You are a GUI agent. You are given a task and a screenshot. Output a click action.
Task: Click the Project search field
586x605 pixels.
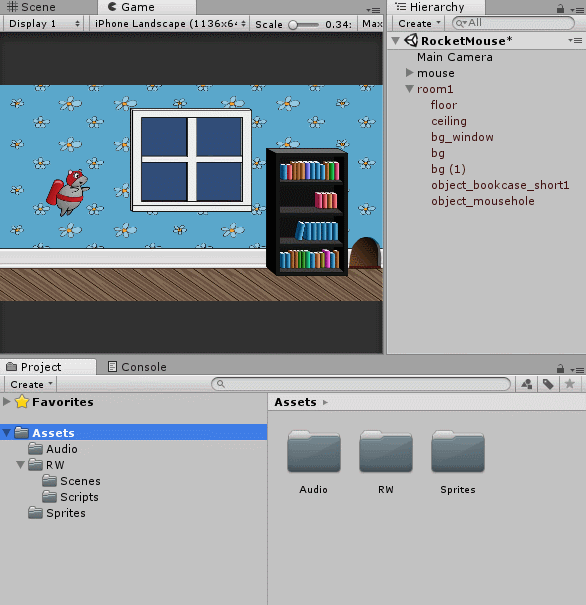[361, 384]
